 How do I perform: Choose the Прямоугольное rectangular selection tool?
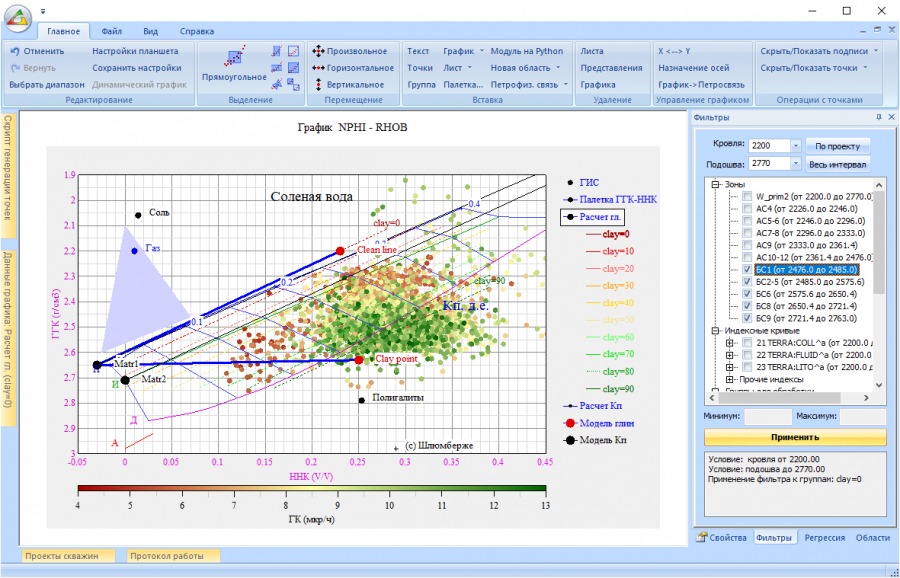(x=234, y=66)
